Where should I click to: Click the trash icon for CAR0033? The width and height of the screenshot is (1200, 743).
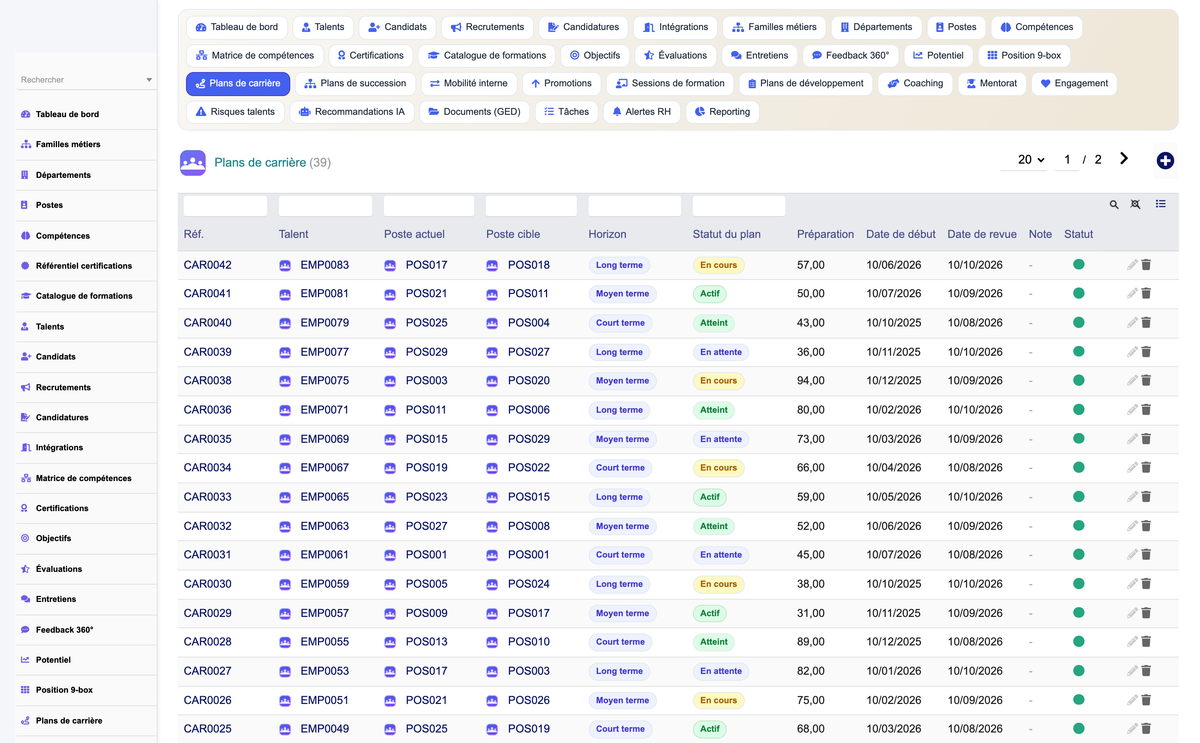(1146, 497)
